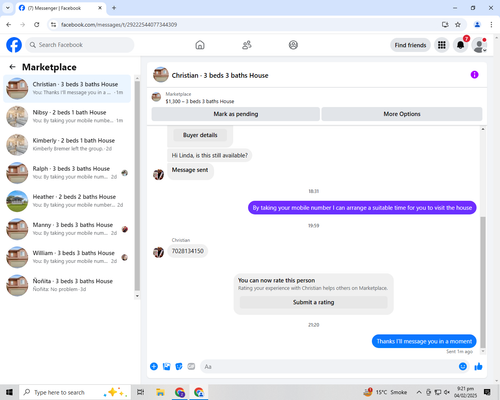This screenshot has height=400, width=500.
Task: Click the Find friends button
Action: [410, 45]
